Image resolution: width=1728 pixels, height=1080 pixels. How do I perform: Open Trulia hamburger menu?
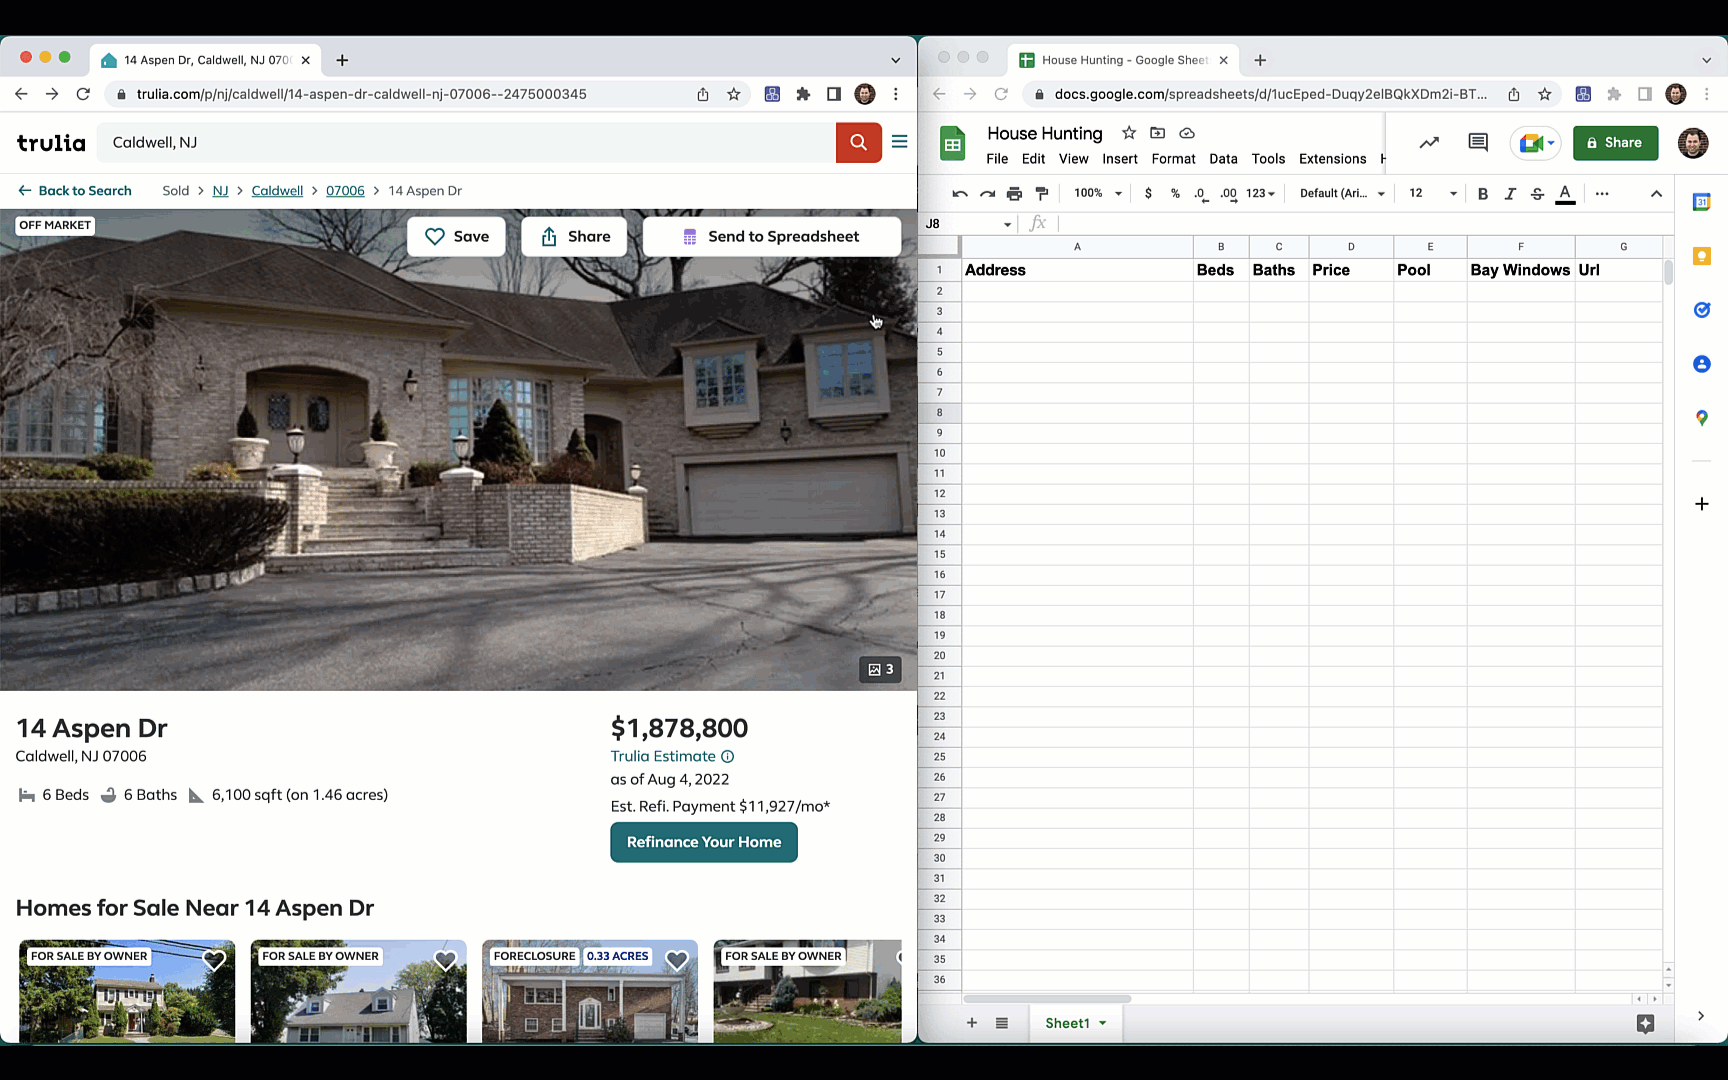899,142
